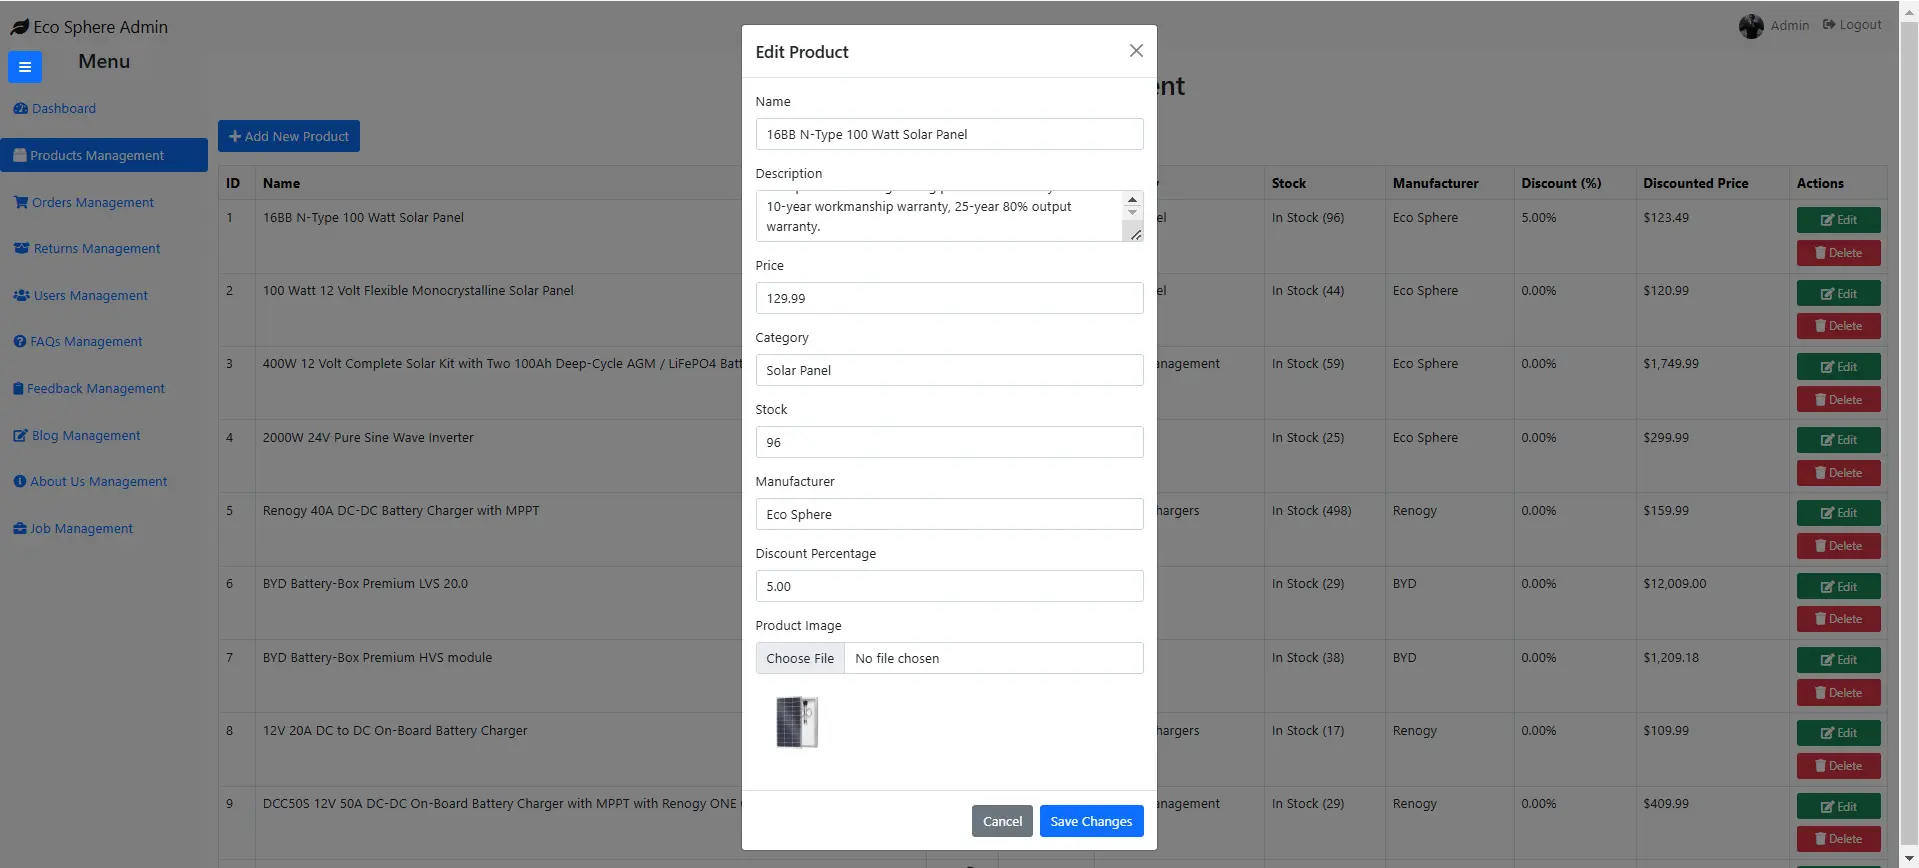Edit the Renogy 40A DC-DC Charger row
Screen dimensions: 1919x868
coord(1838,513)
